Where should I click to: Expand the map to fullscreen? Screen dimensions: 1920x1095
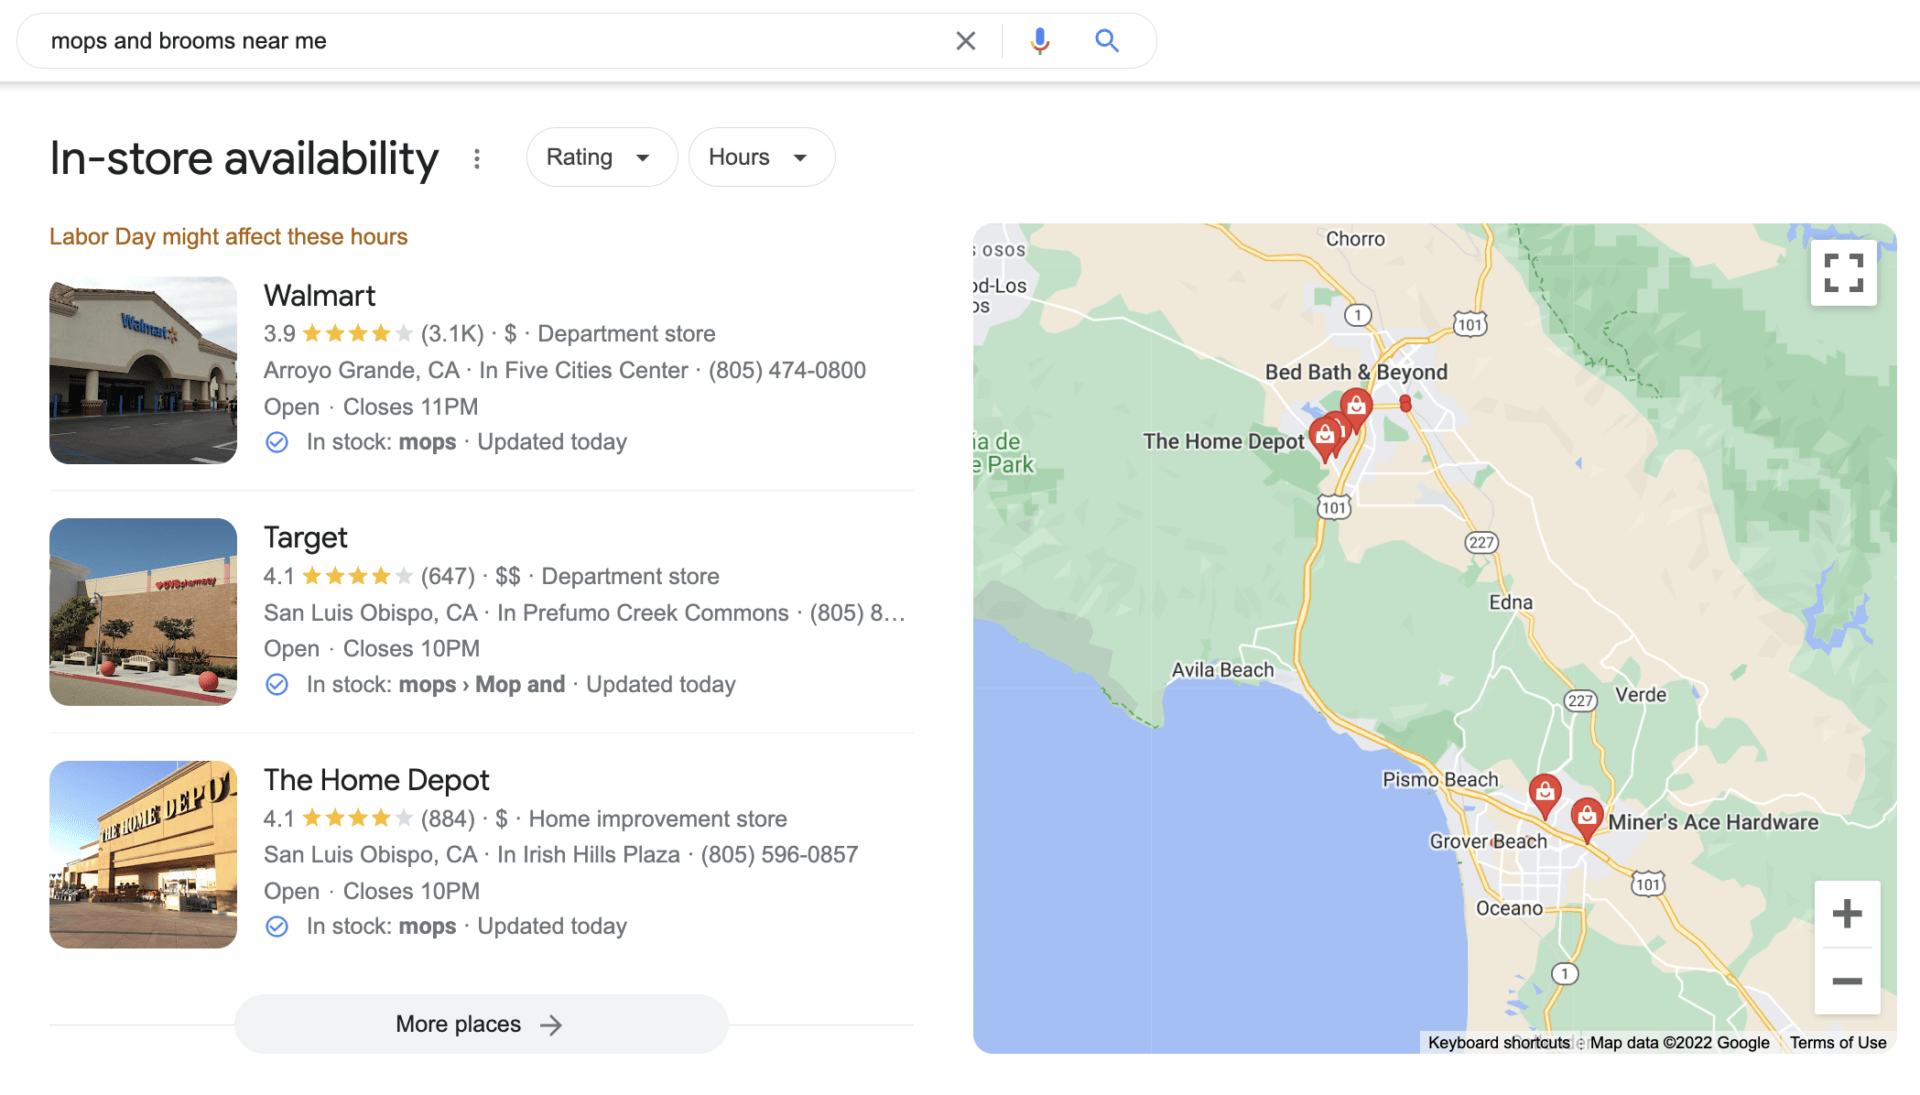1843,272
